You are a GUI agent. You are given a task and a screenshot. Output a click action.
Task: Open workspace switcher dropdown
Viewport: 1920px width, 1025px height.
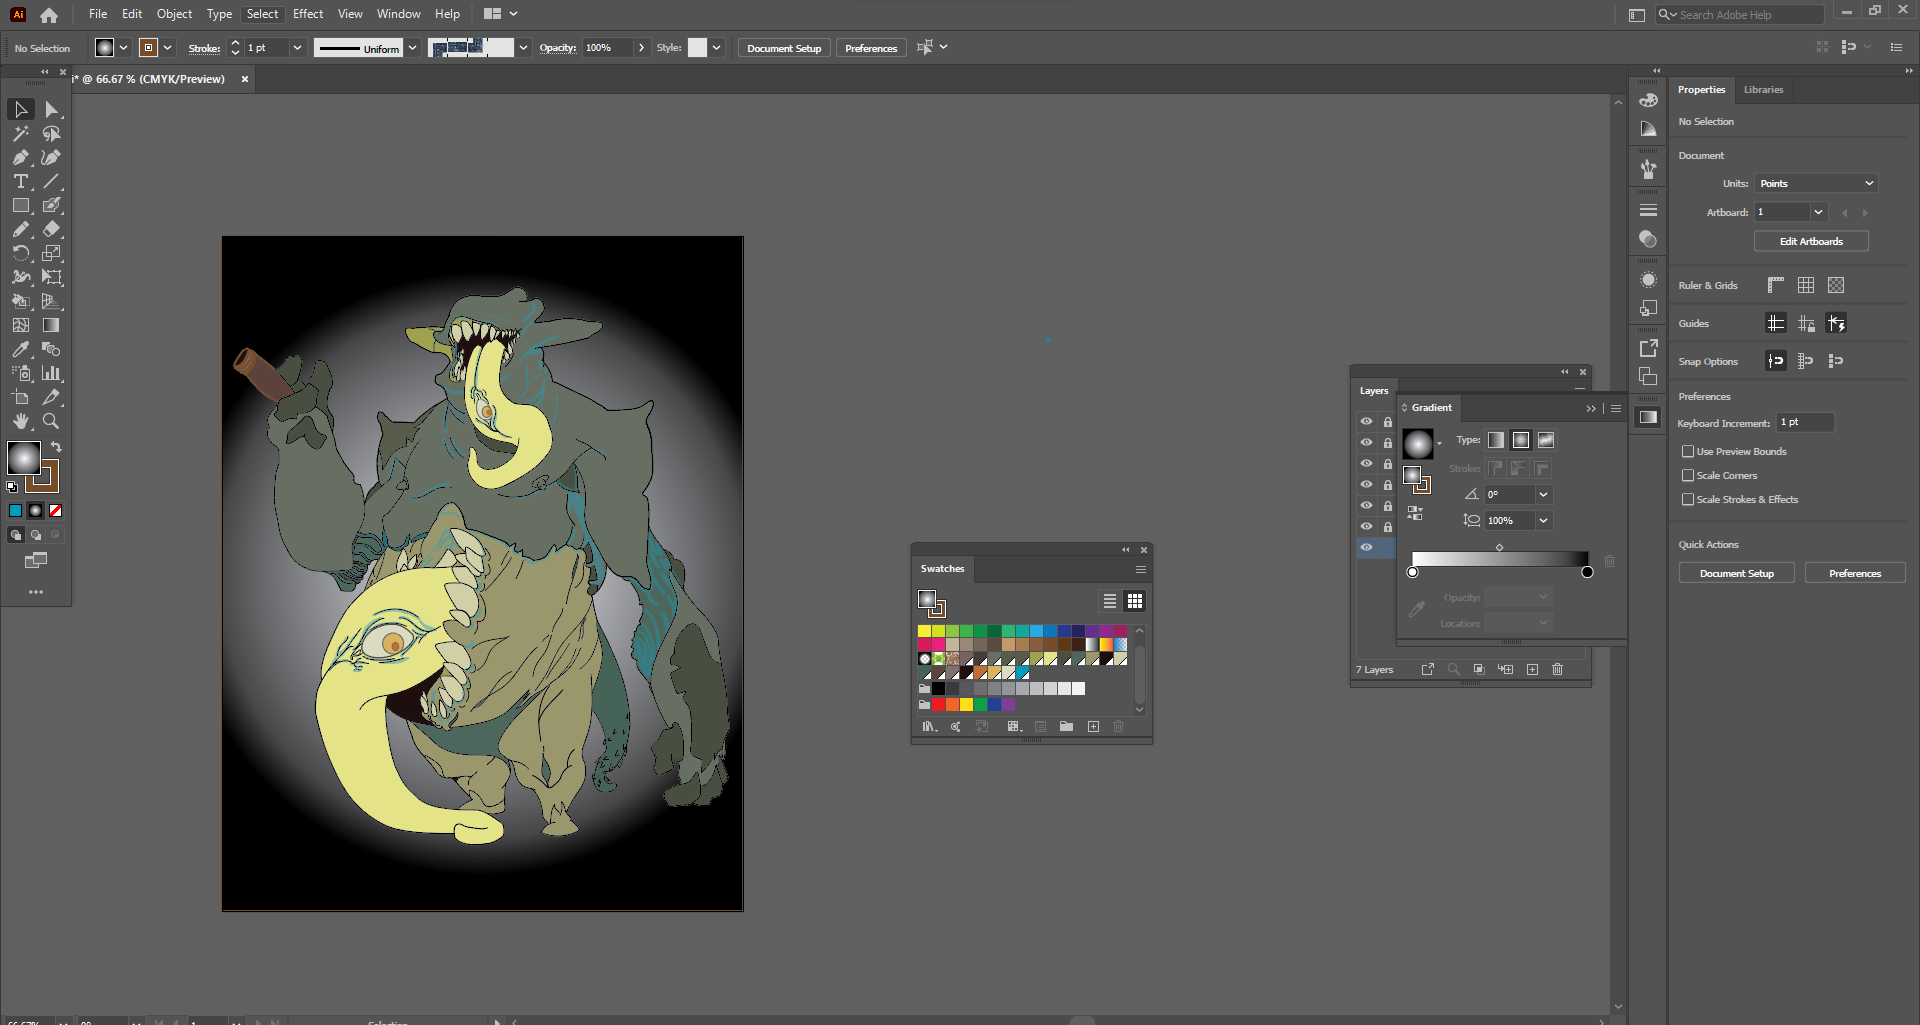[x=501, y=14]
